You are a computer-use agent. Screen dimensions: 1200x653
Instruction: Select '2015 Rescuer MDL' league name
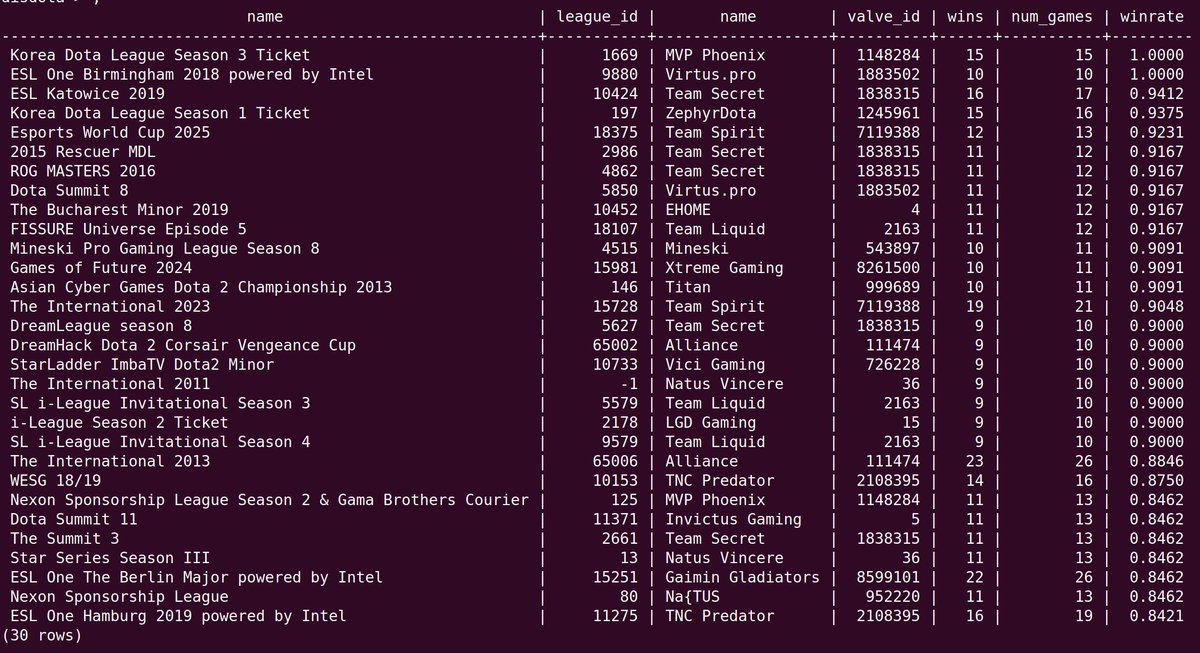[83, 152]
